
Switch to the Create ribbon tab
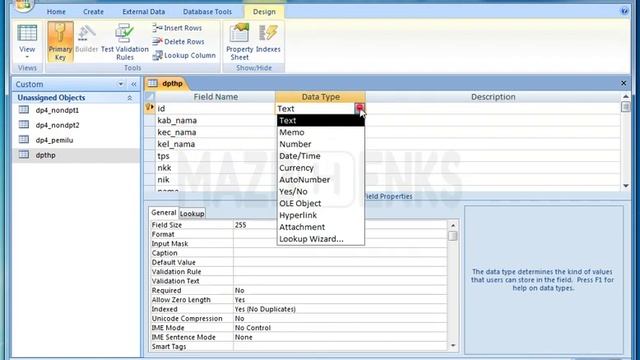click(93, 12)
